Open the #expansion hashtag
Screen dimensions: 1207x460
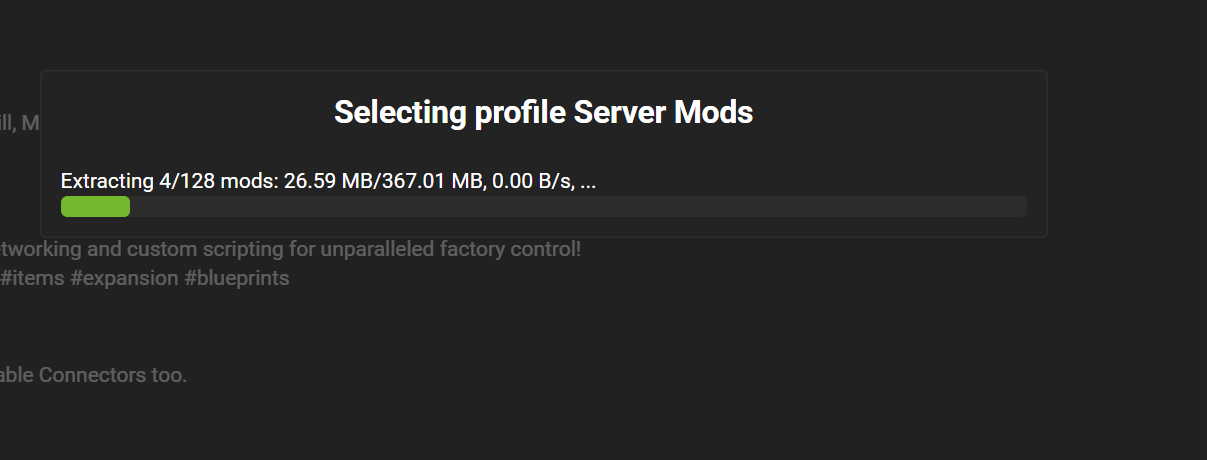click(124, 278)
